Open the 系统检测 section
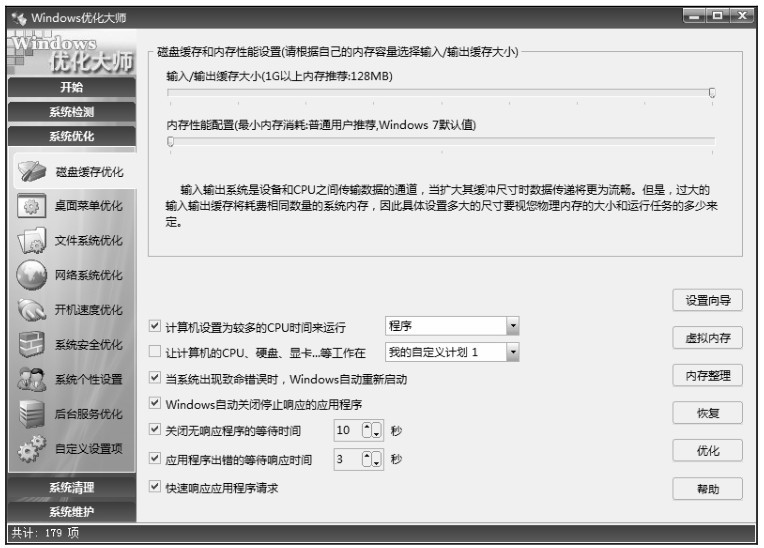Viewport: 764px width, 548px height. pyautogui.click(x=72, y=112)
